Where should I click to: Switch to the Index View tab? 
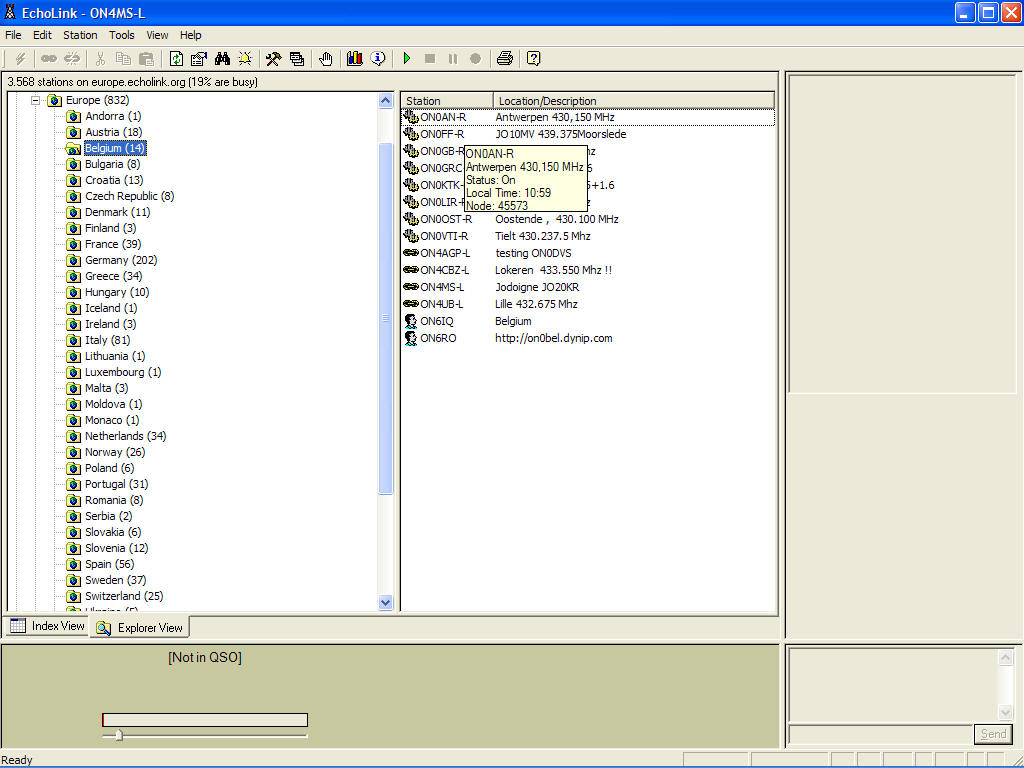tap(47, 626)
